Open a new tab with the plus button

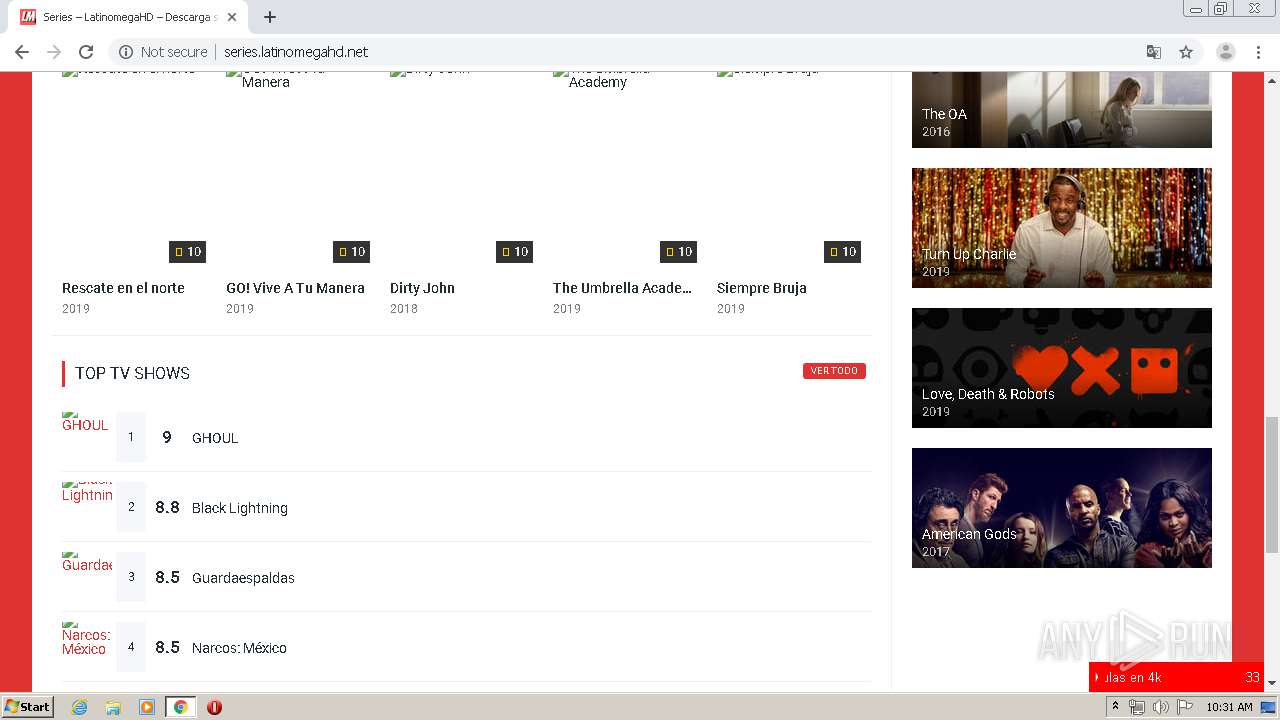coord(270,17)
